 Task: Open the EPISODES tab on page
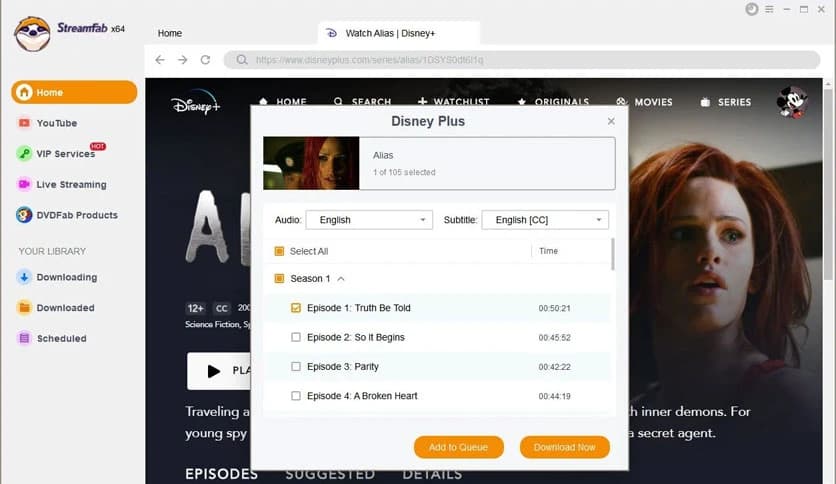pos(221,474)
